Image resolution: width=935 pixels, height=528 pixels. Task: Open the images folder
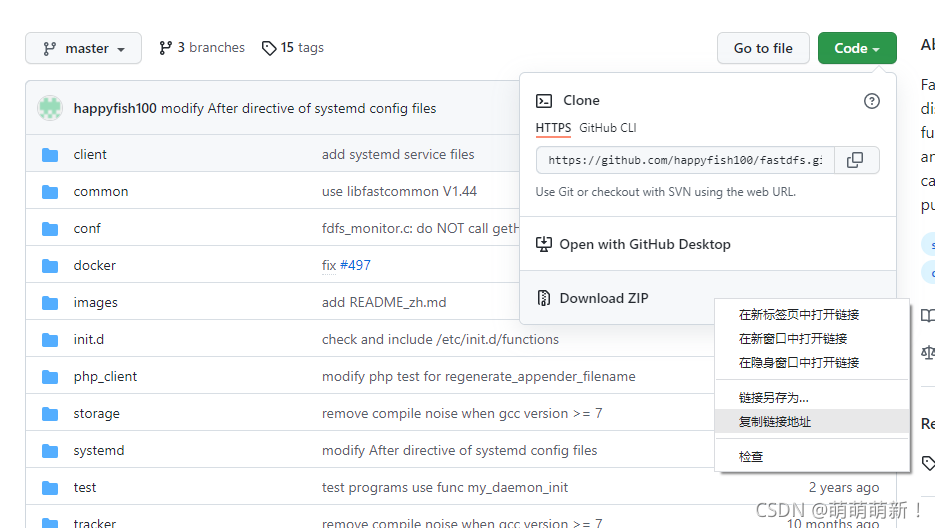point(95,302)
